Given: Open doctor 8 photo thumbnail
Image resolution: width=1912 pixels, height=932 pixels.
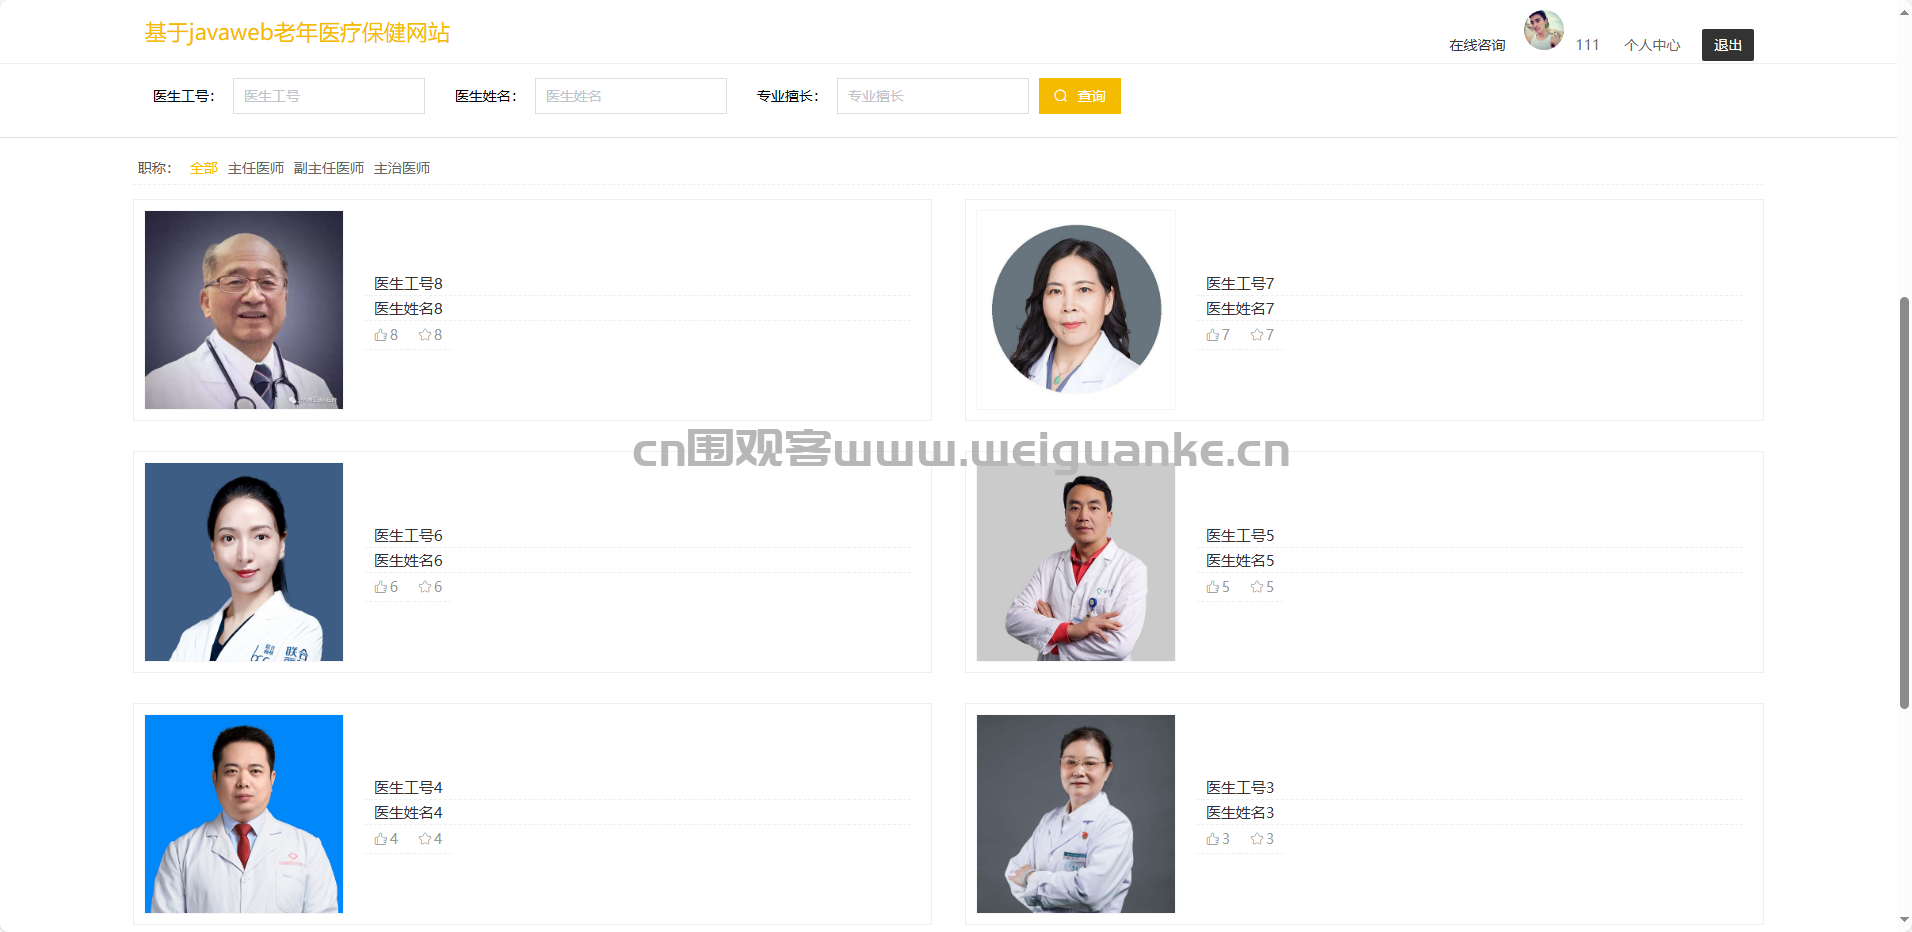Looking at the screenshot, I should coord(244,310).
